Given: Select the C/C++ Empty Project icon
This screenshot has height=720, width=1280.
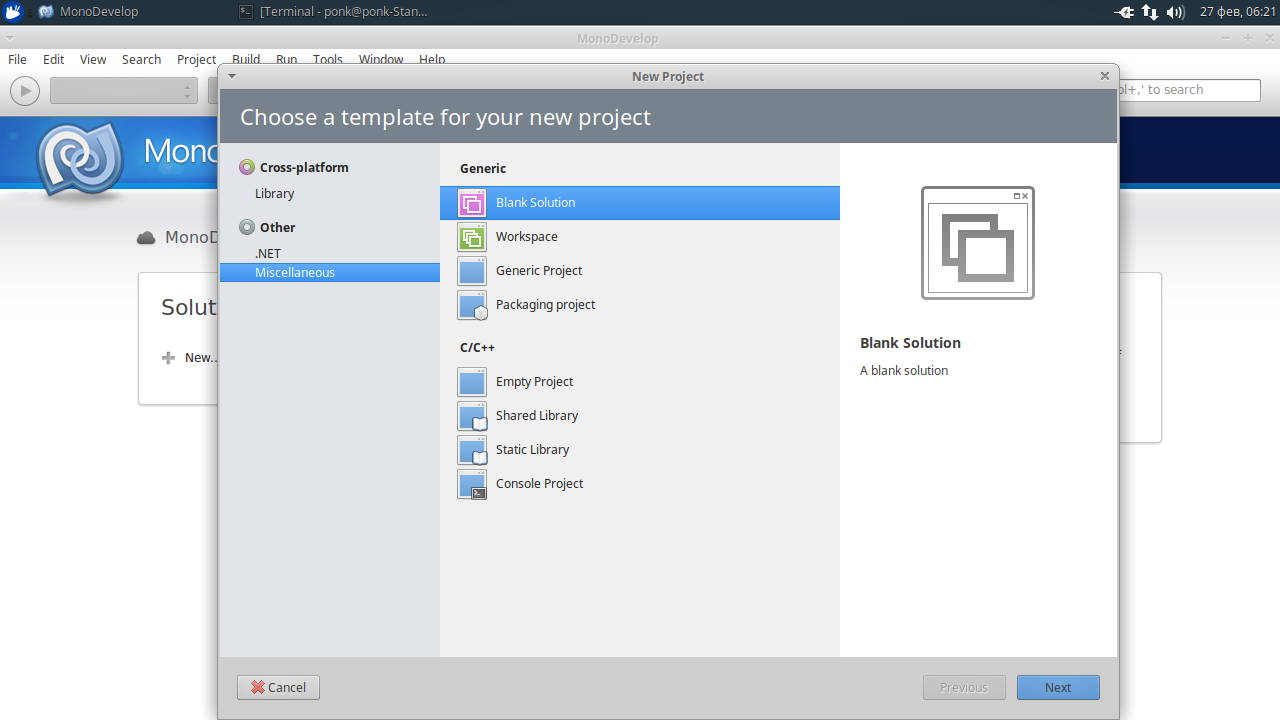Looking at the screenshot, I should click(x=472, y=382).
